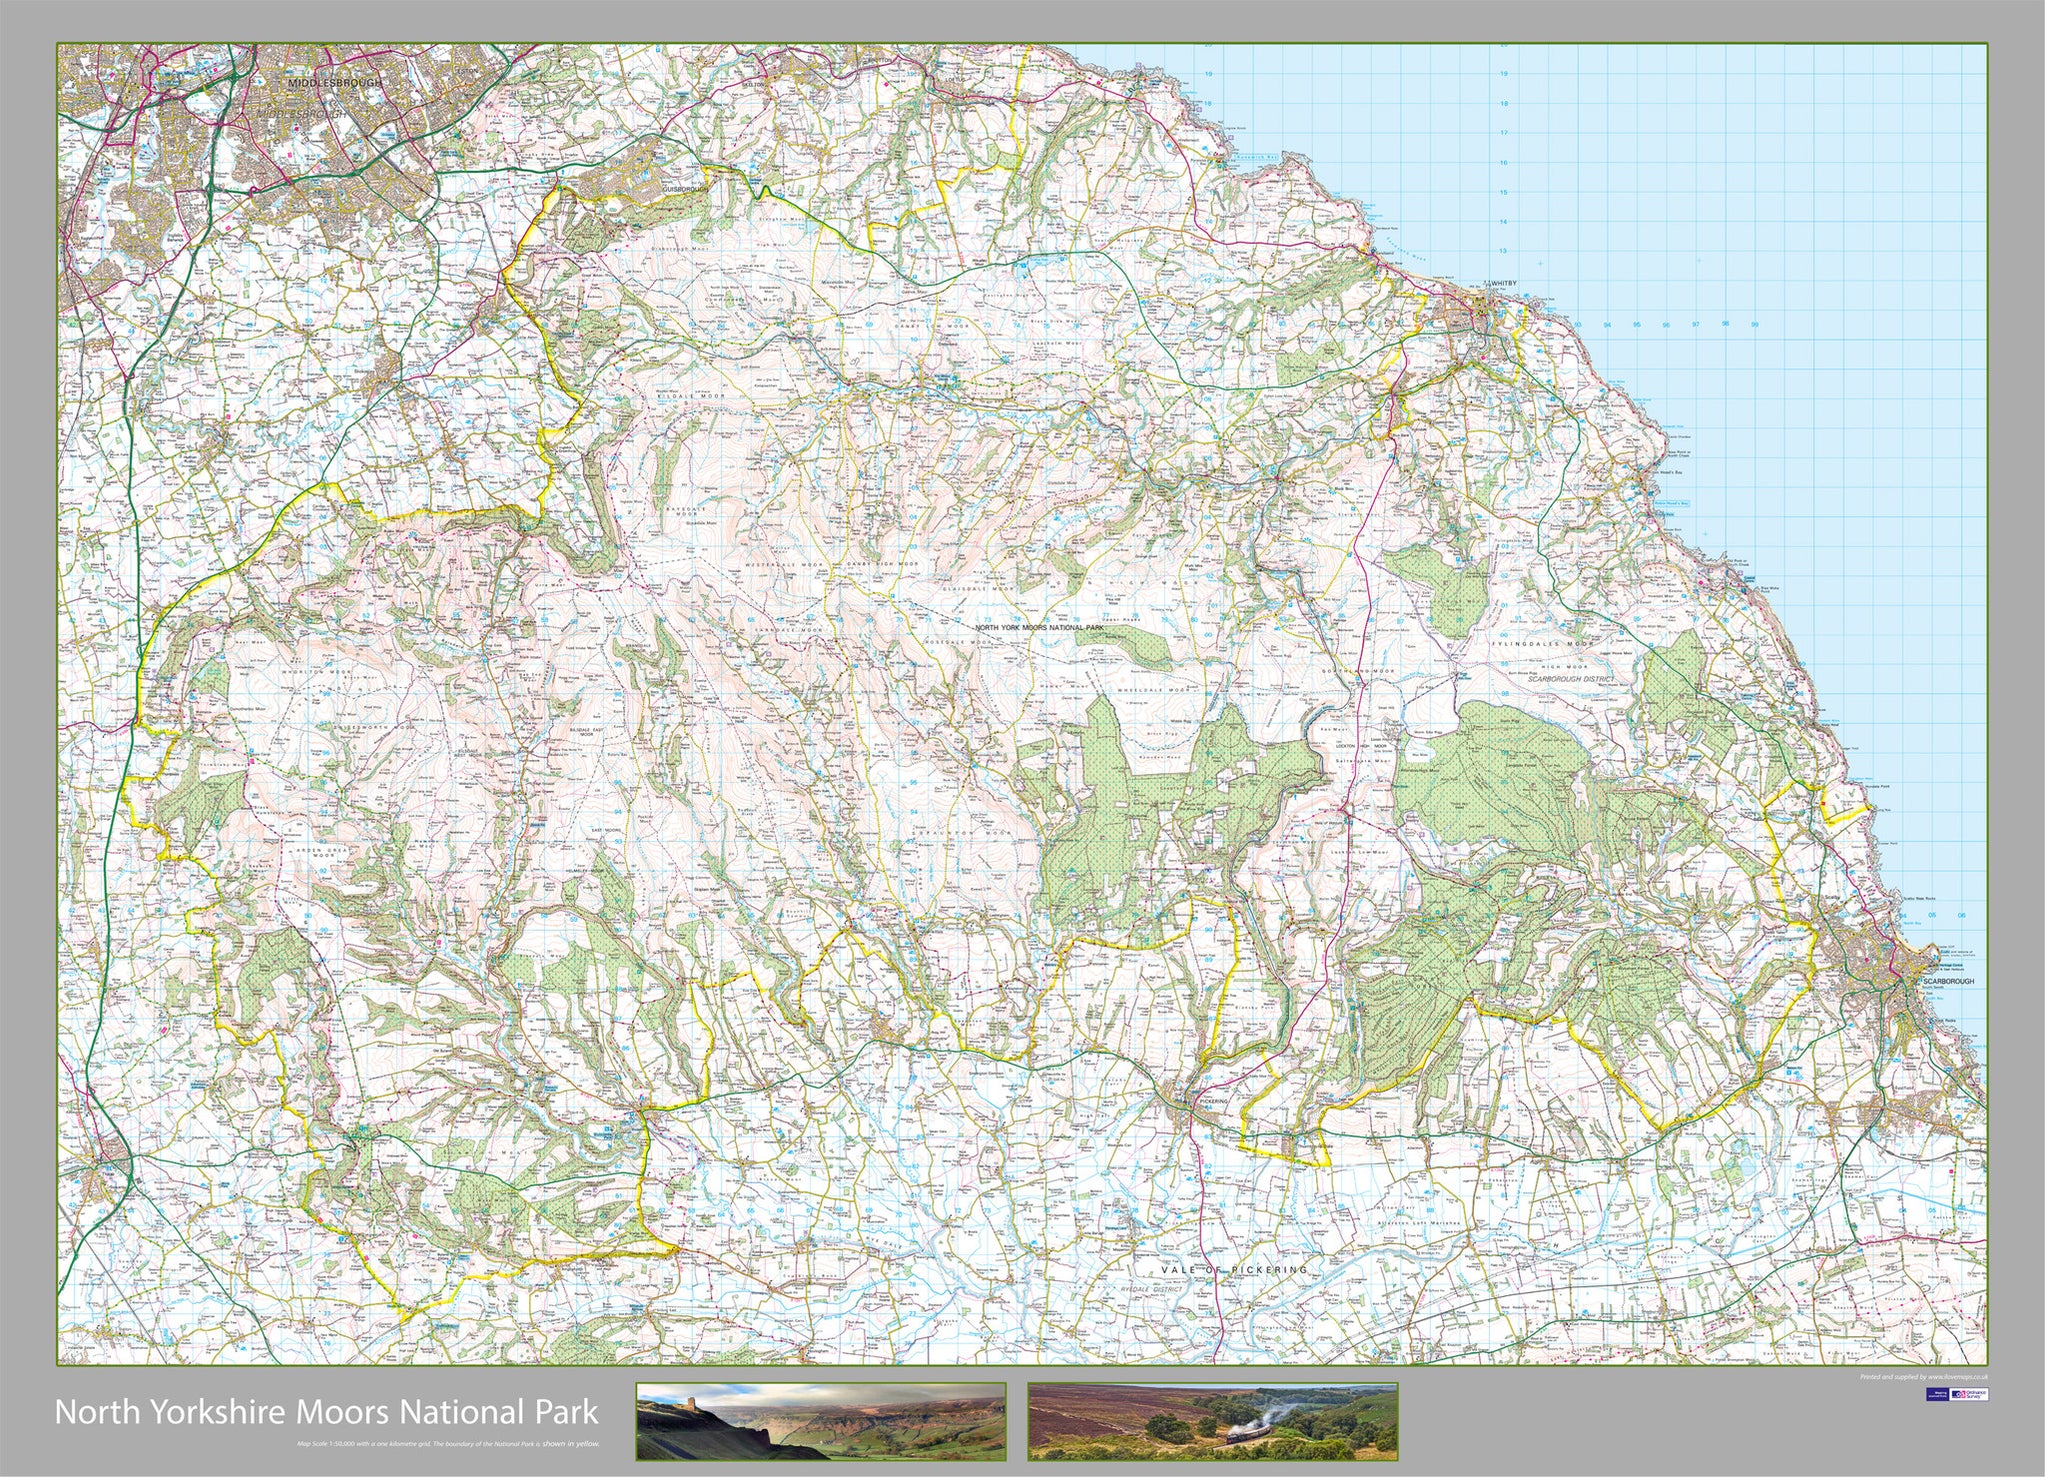
Task: Click the purple mapping partner badge
Action: [x=1935, y=1396]
